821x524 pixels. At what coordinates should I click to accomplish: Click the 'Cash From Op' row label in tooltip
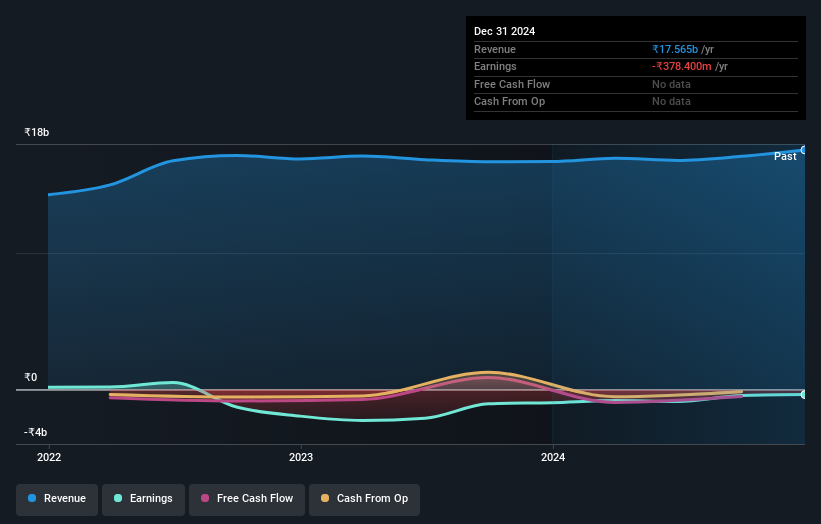(509, 102)
